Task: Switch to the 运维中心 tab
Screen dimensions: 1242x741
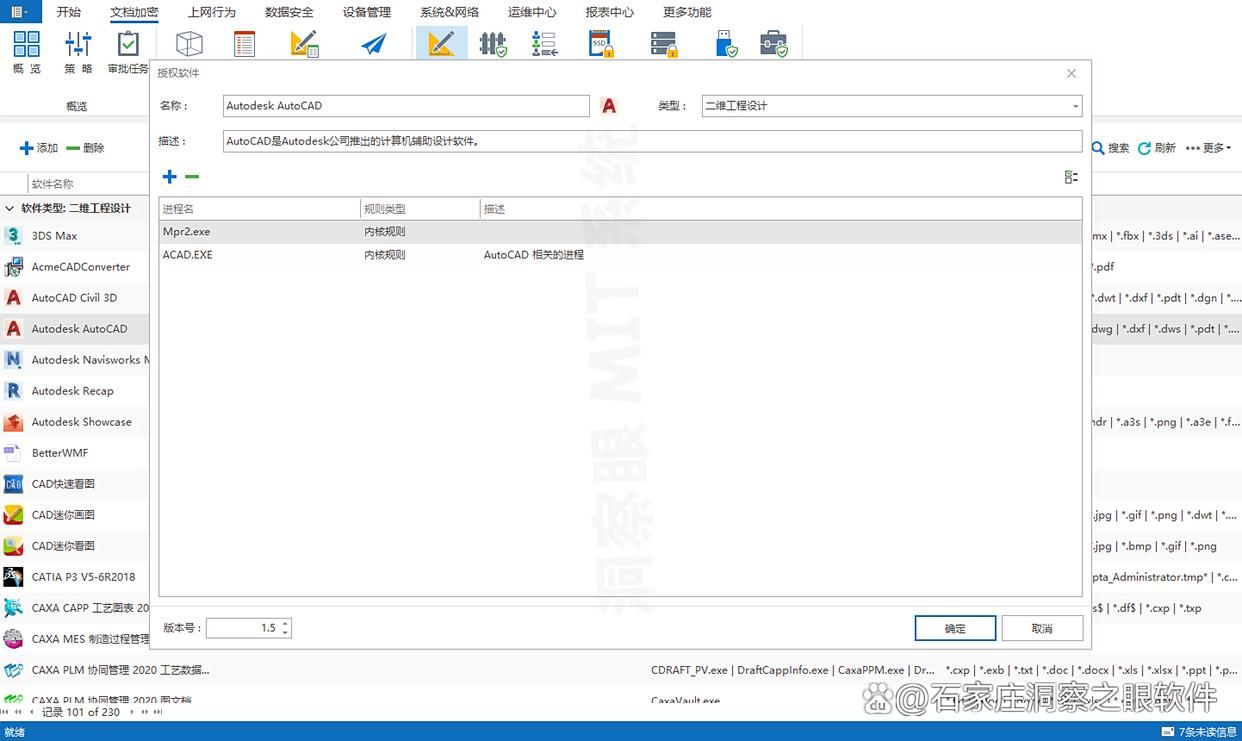Action: pyautogui.click(x=532, y=12)
